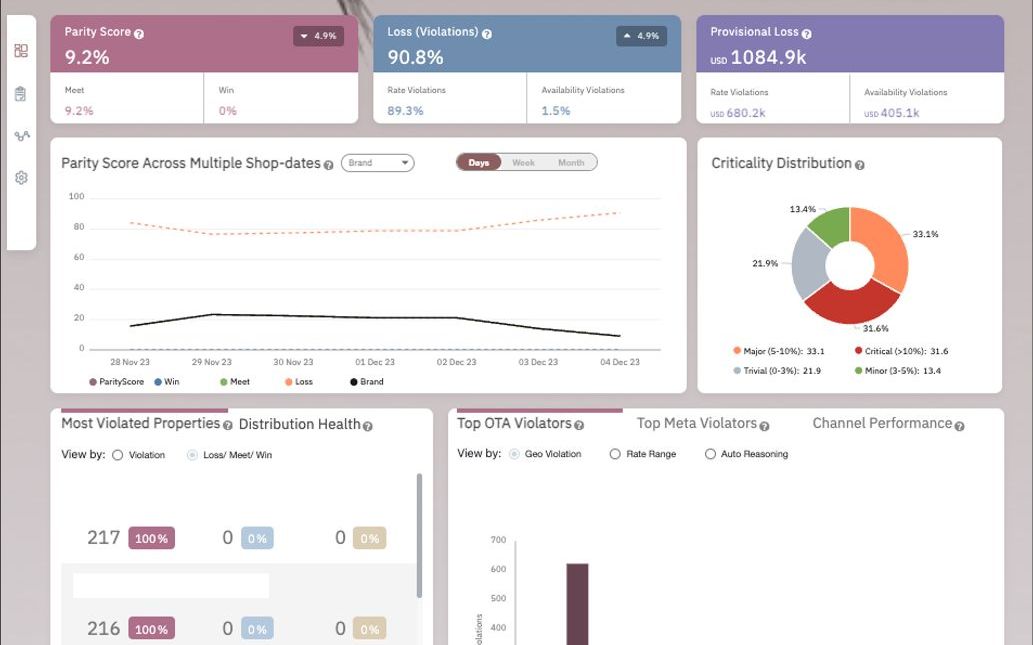Open the settings gear in the sidebar
The image size is (1033, 645).
tap(21, 178)
